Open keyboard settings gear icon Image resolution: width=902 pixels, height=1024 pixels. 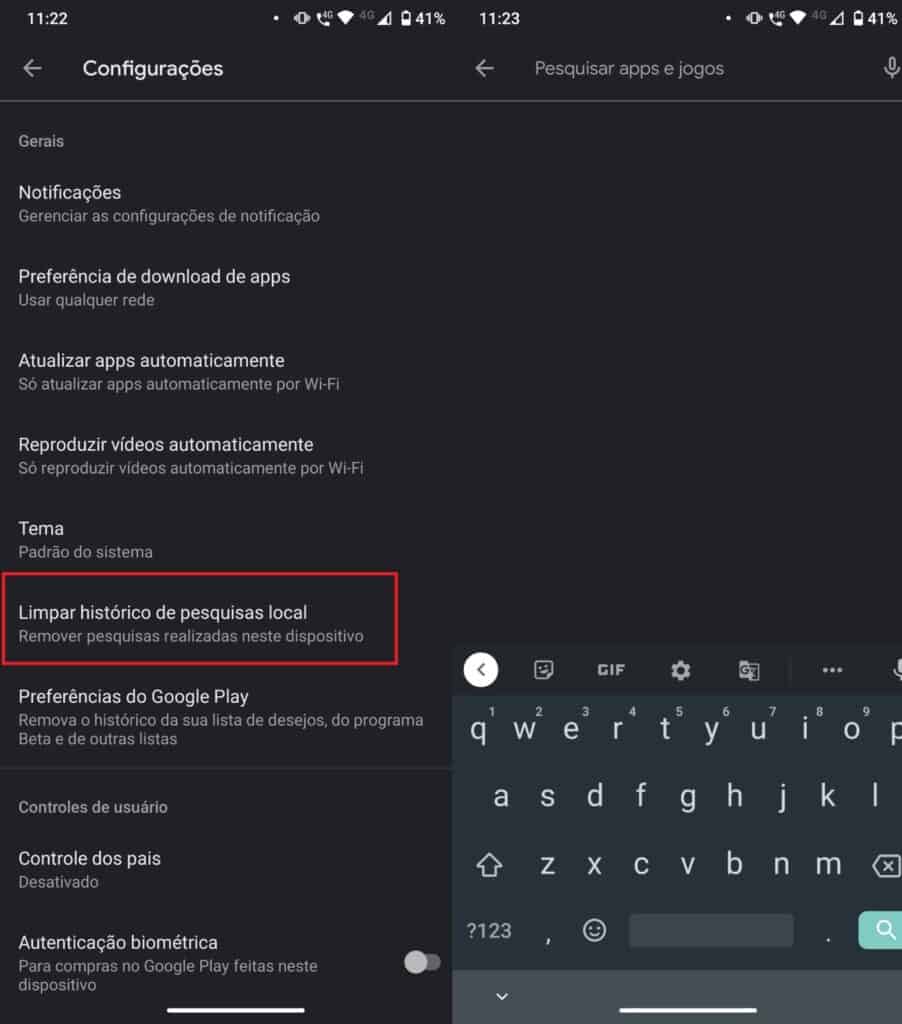pos(681,670)
